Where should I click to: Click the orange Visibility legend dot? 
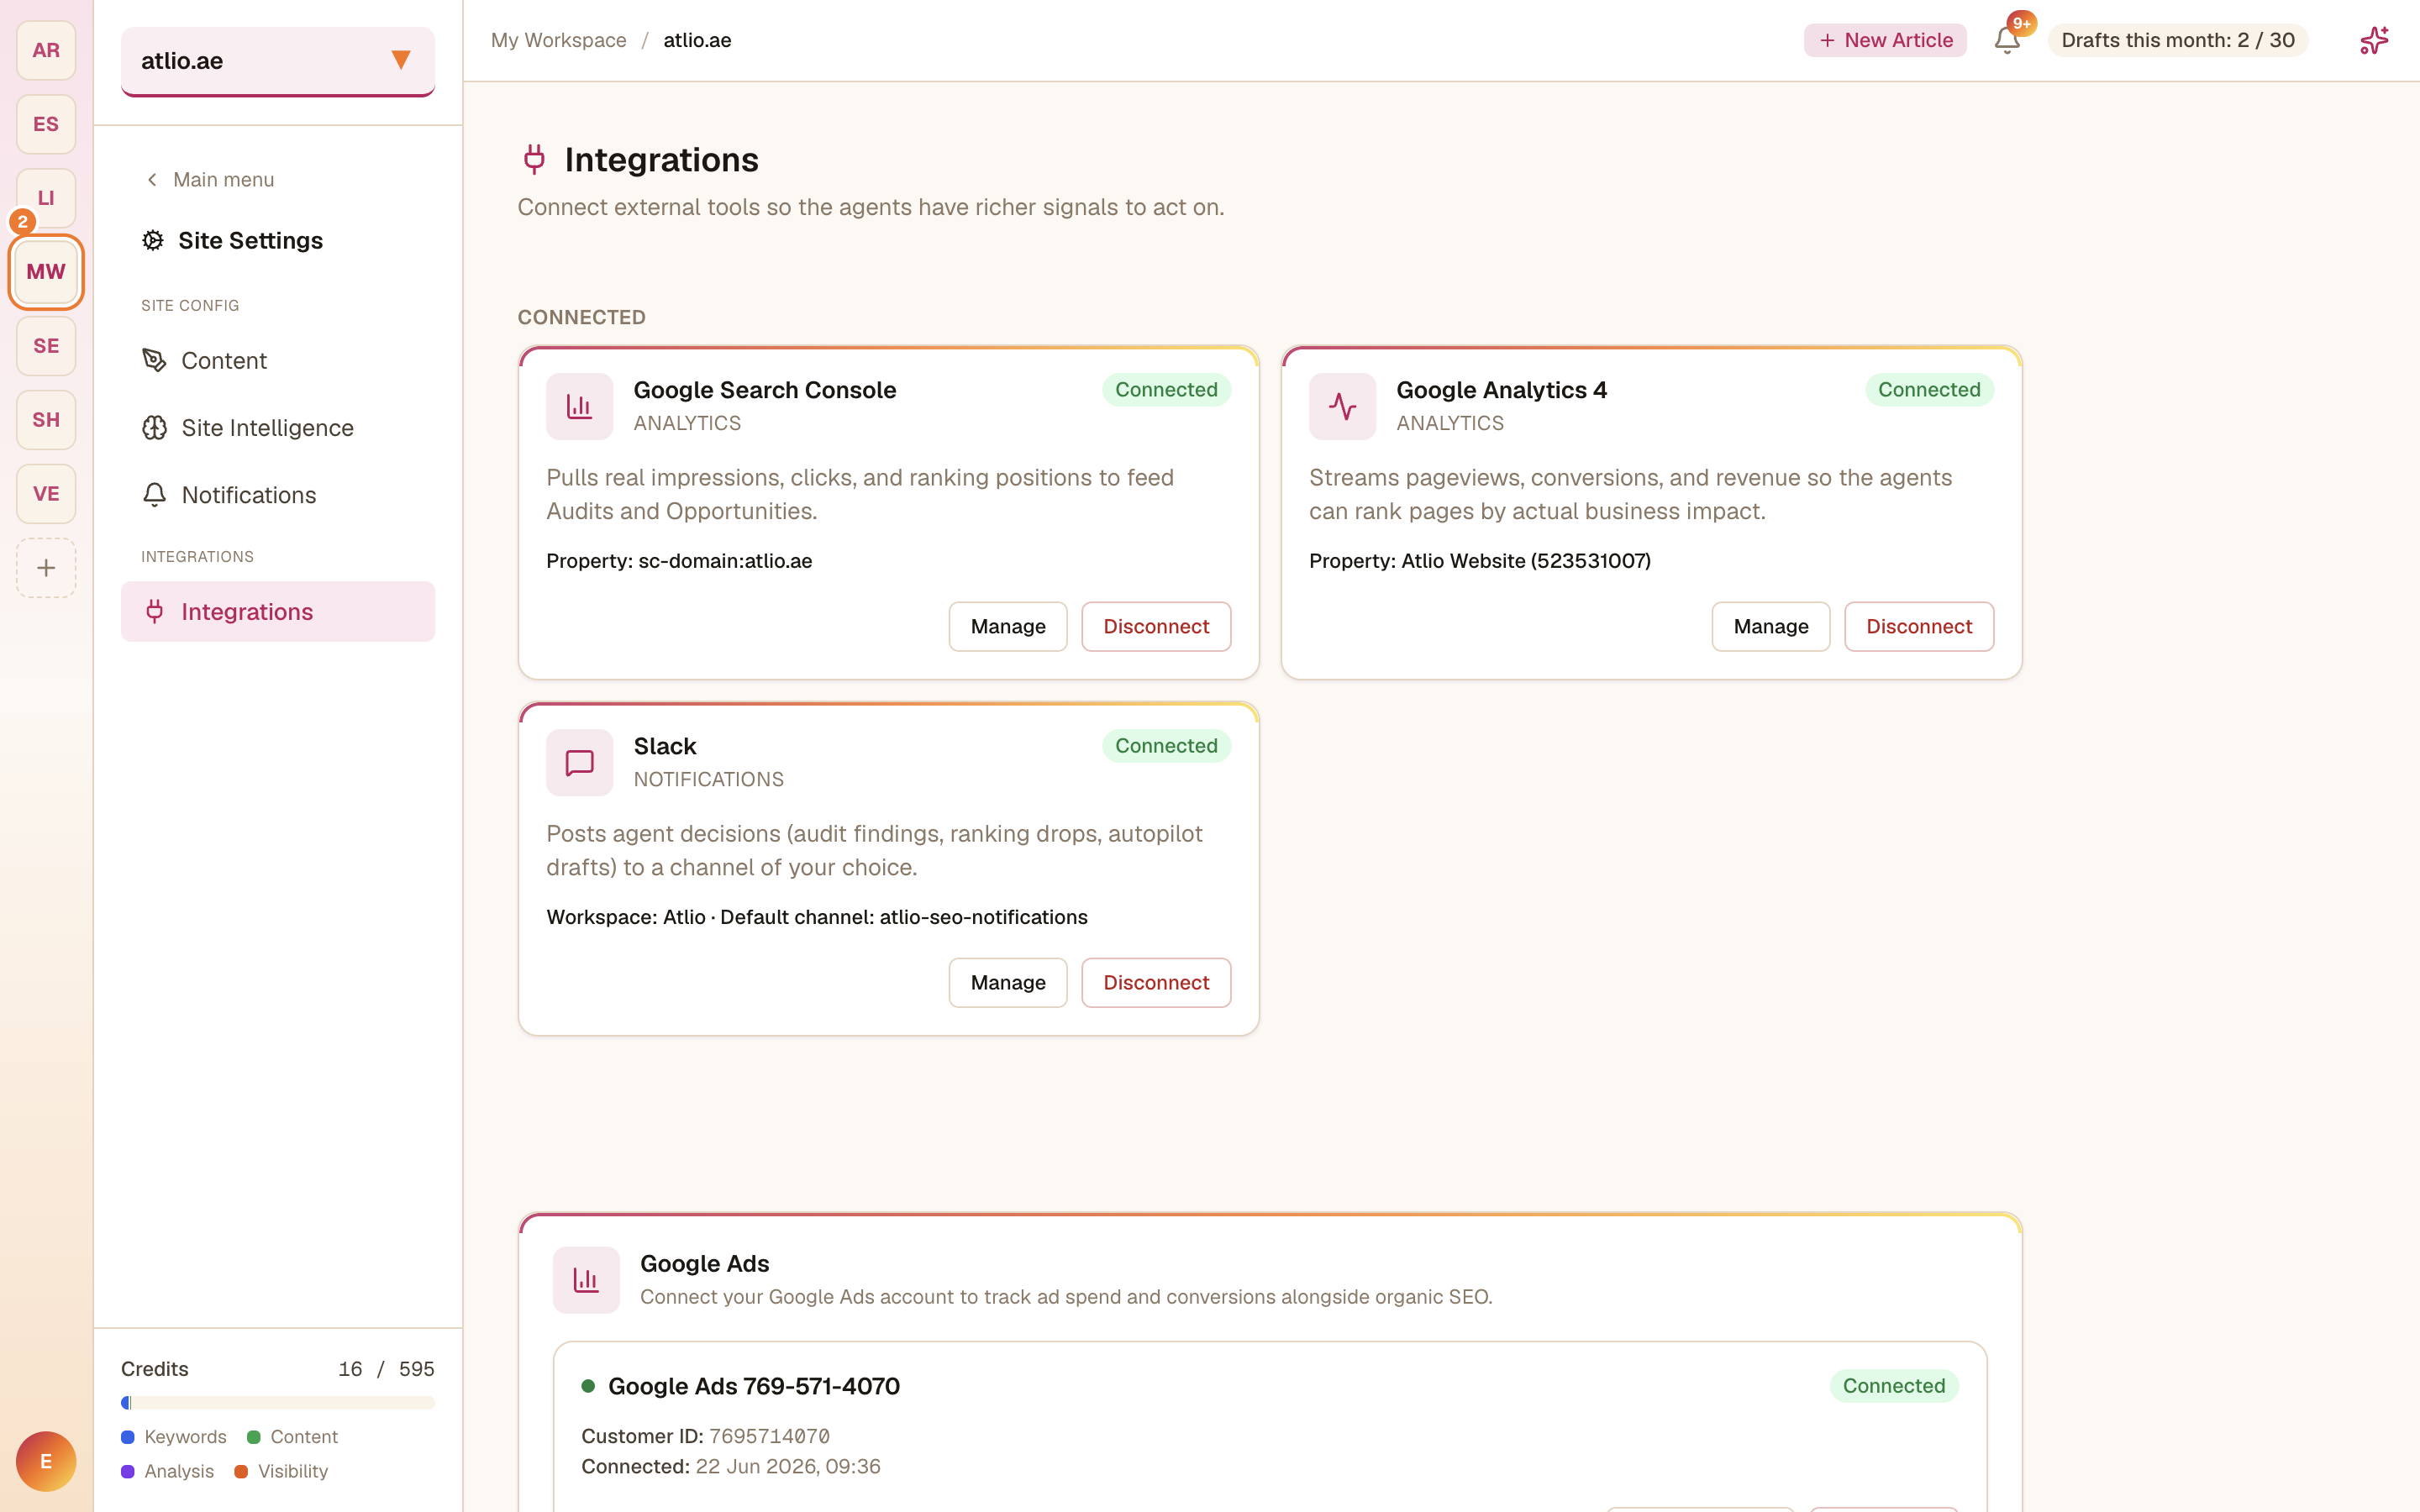[x=241, y=1471]
